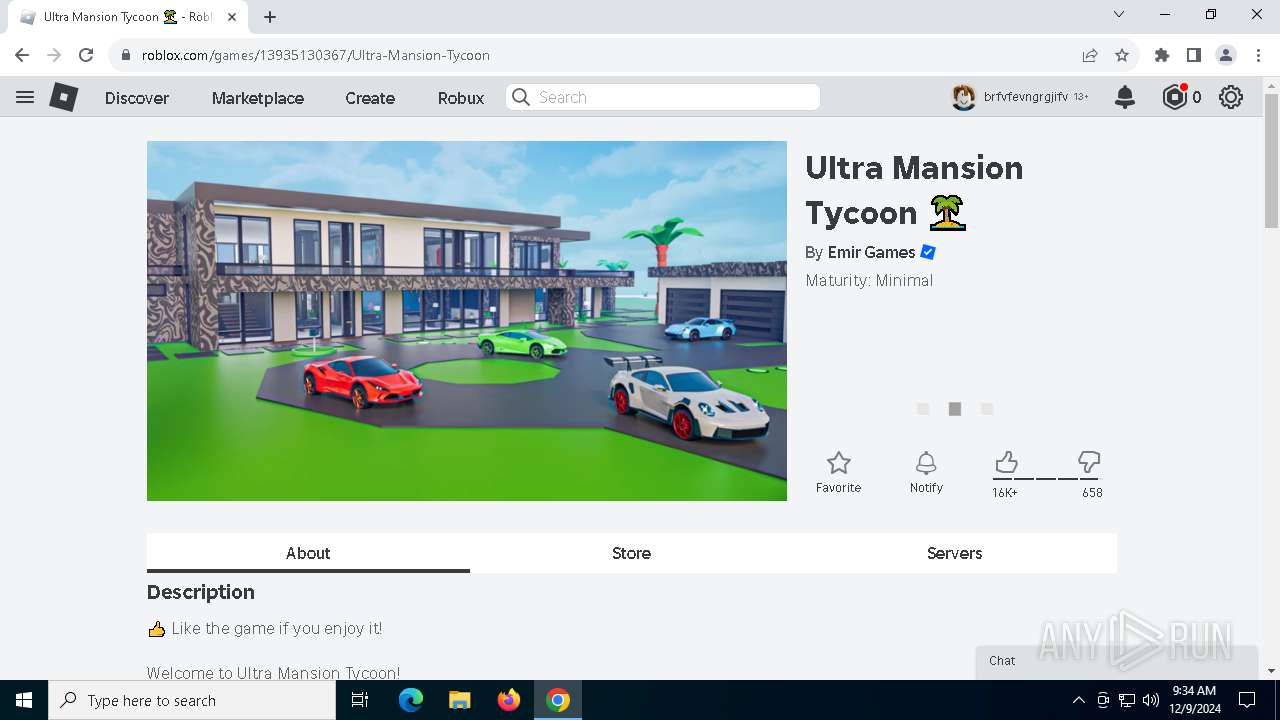The height and width of the screenshot is (720, 1280).
Task: View site information lock icon
Action: (x=126, y=55)
